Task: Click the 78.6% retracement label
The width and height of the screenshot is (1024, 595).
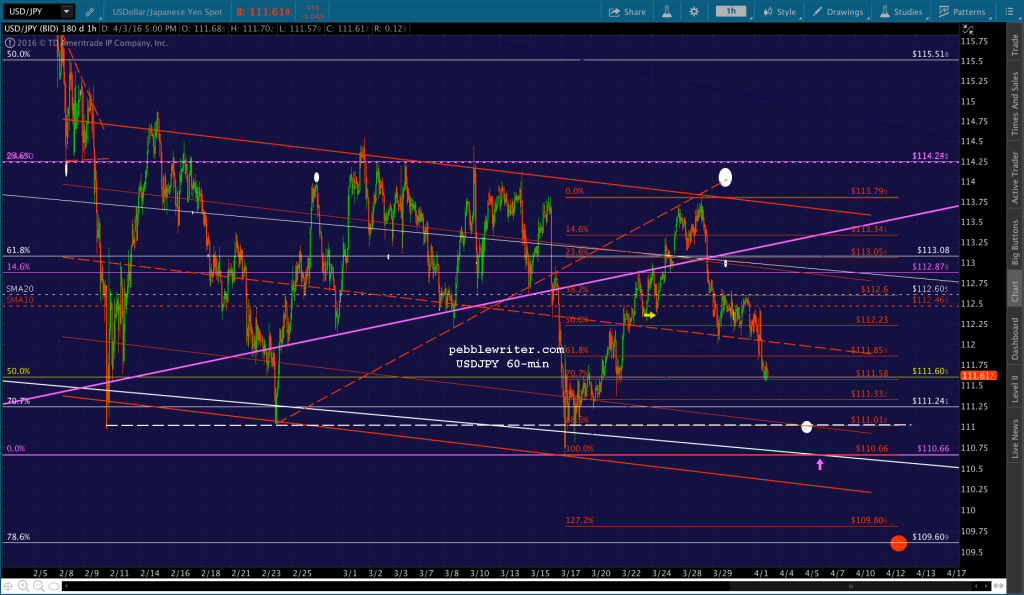Action: click(x=18, y=537)
